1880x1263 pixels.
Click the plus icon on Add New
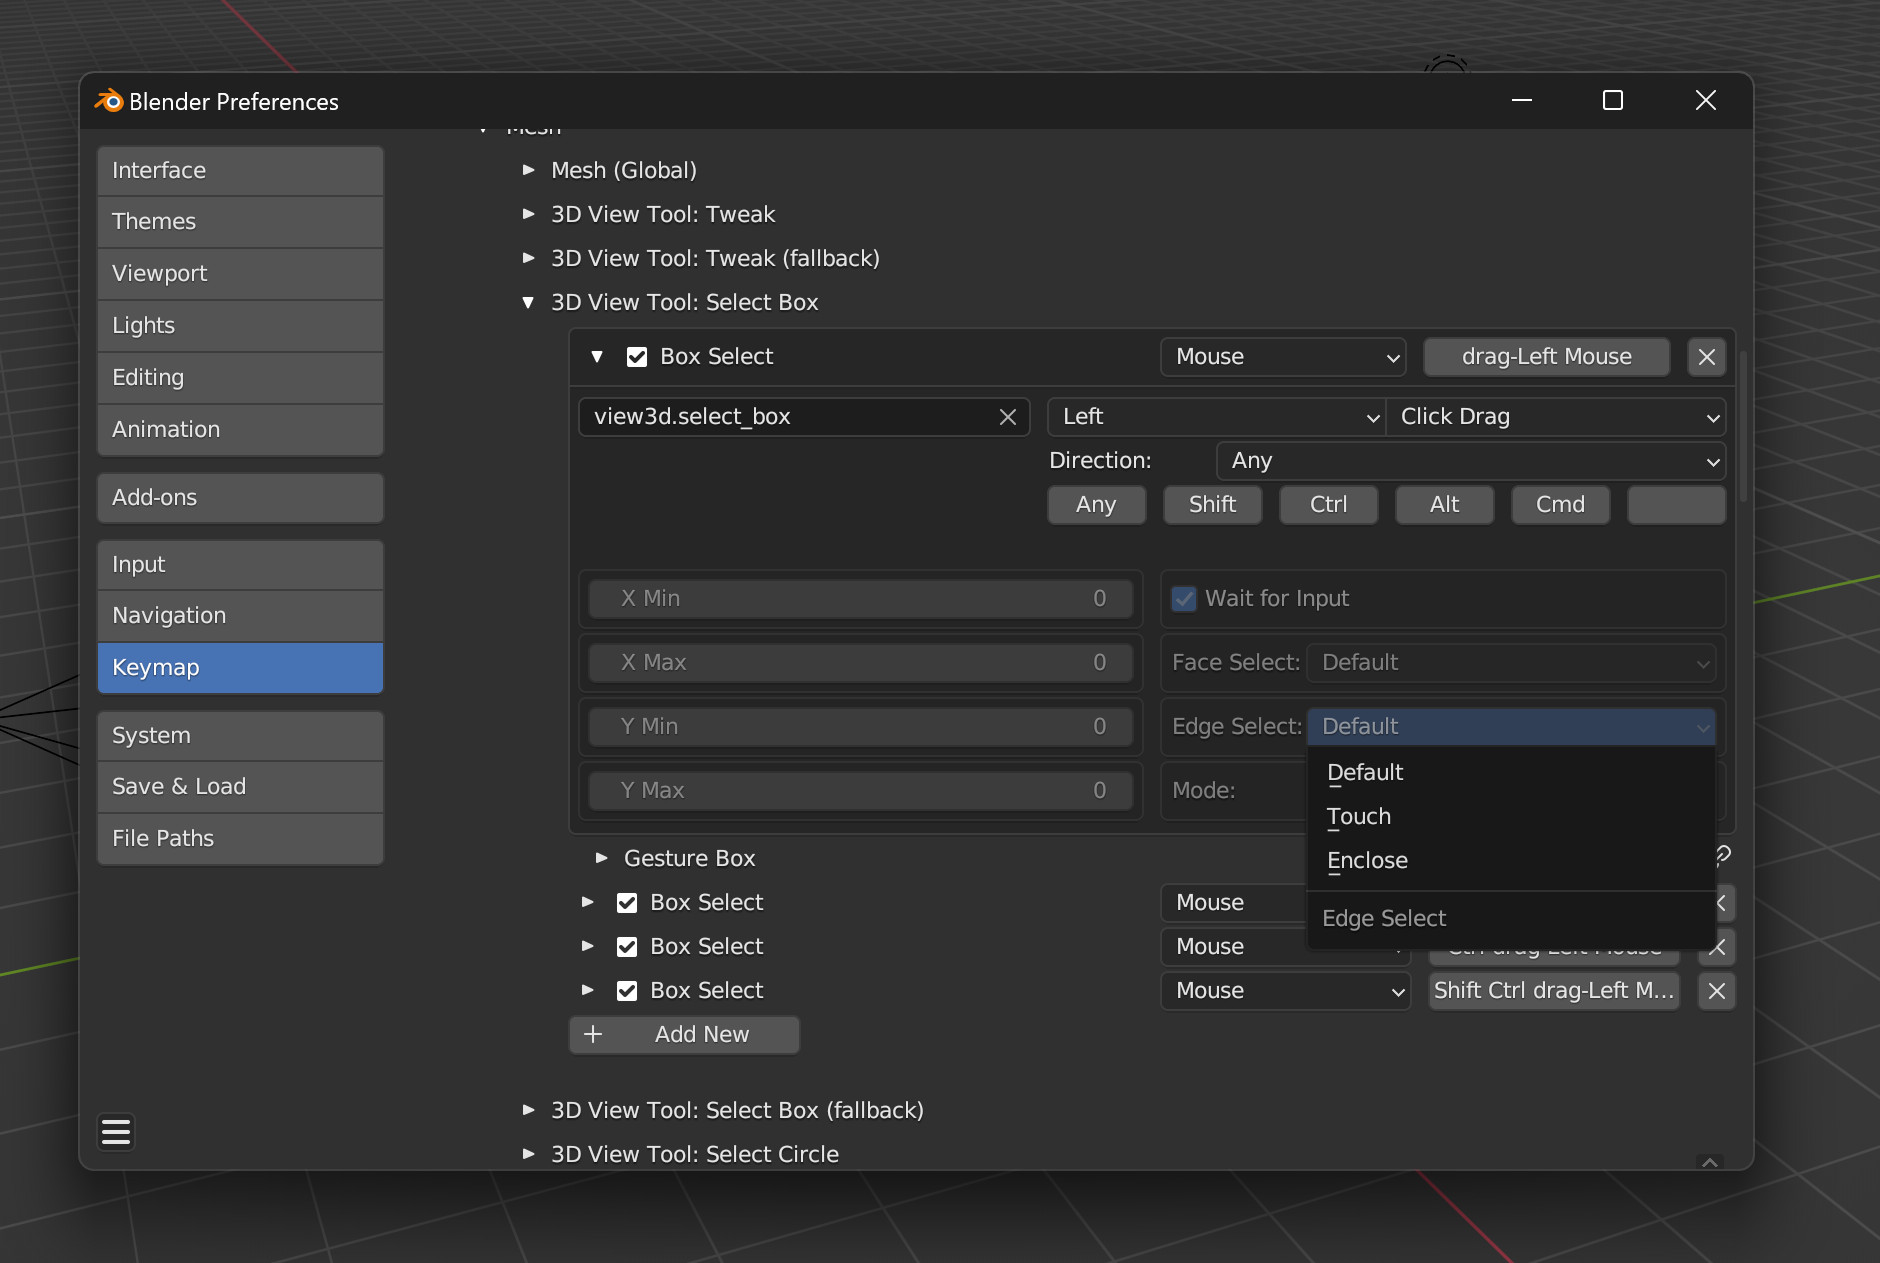pos(593,1035)
